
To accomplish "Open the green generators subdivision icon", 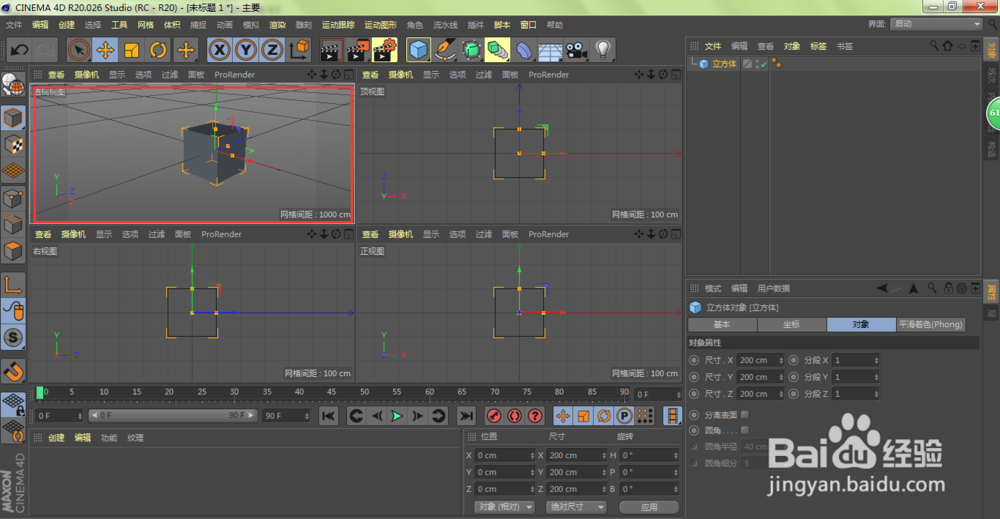I will point(471,50).
